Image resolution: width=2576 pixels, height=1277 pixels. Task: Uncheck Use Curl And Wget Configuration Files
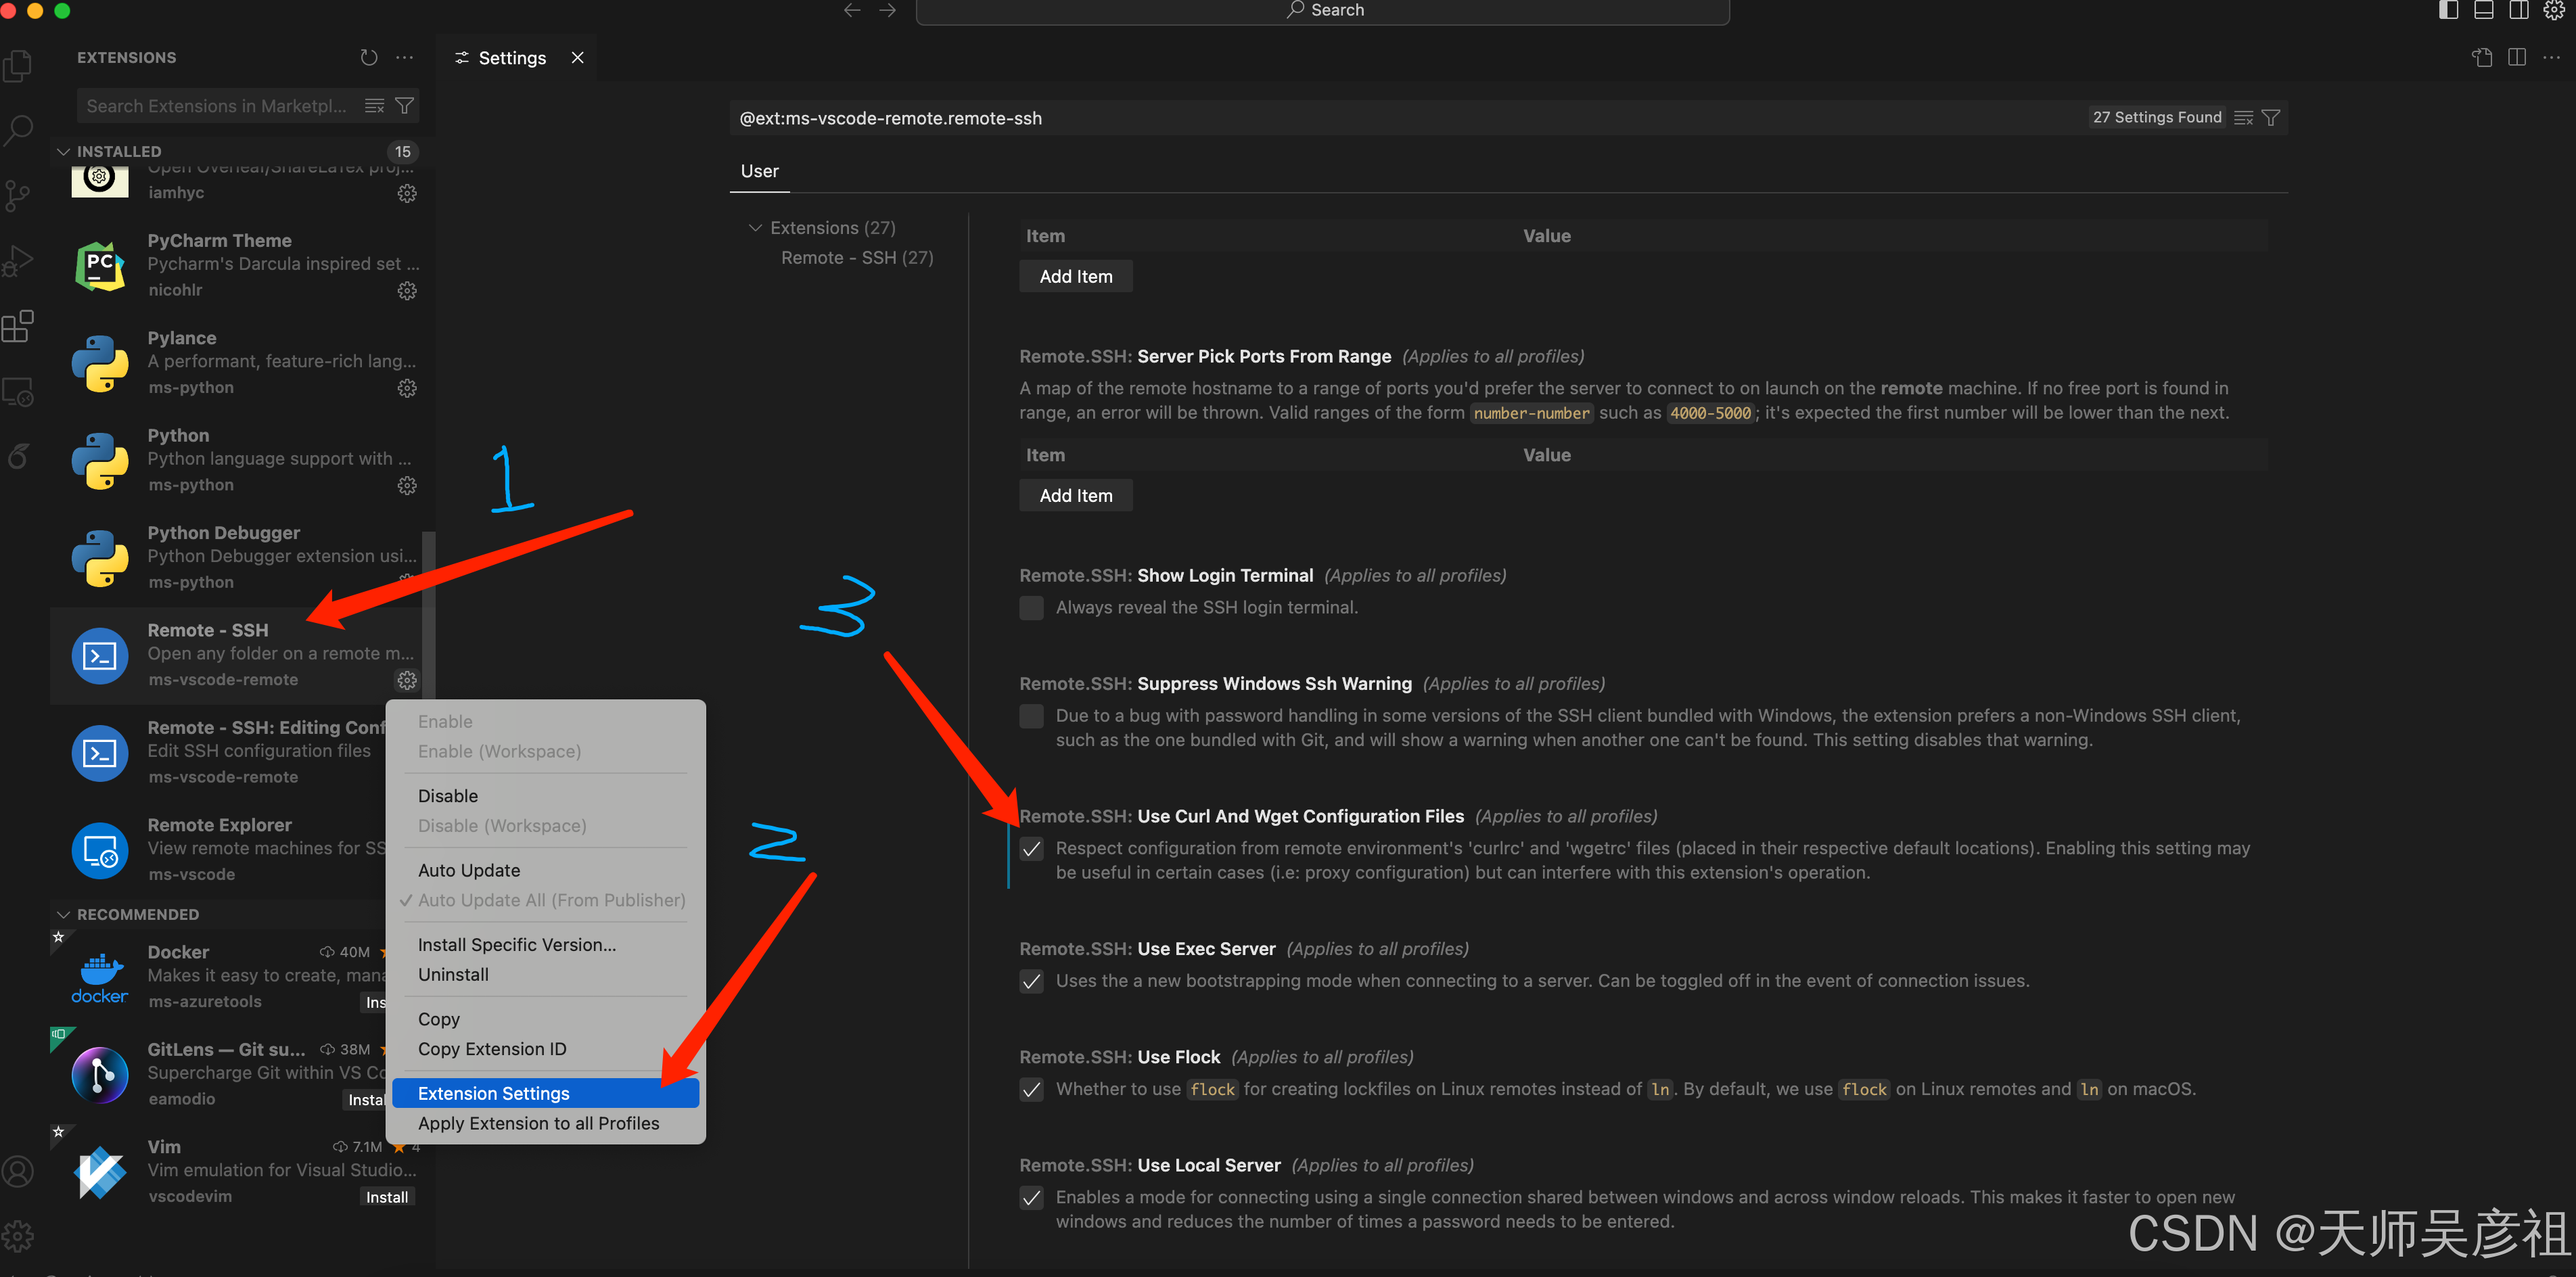(1031, 849)
